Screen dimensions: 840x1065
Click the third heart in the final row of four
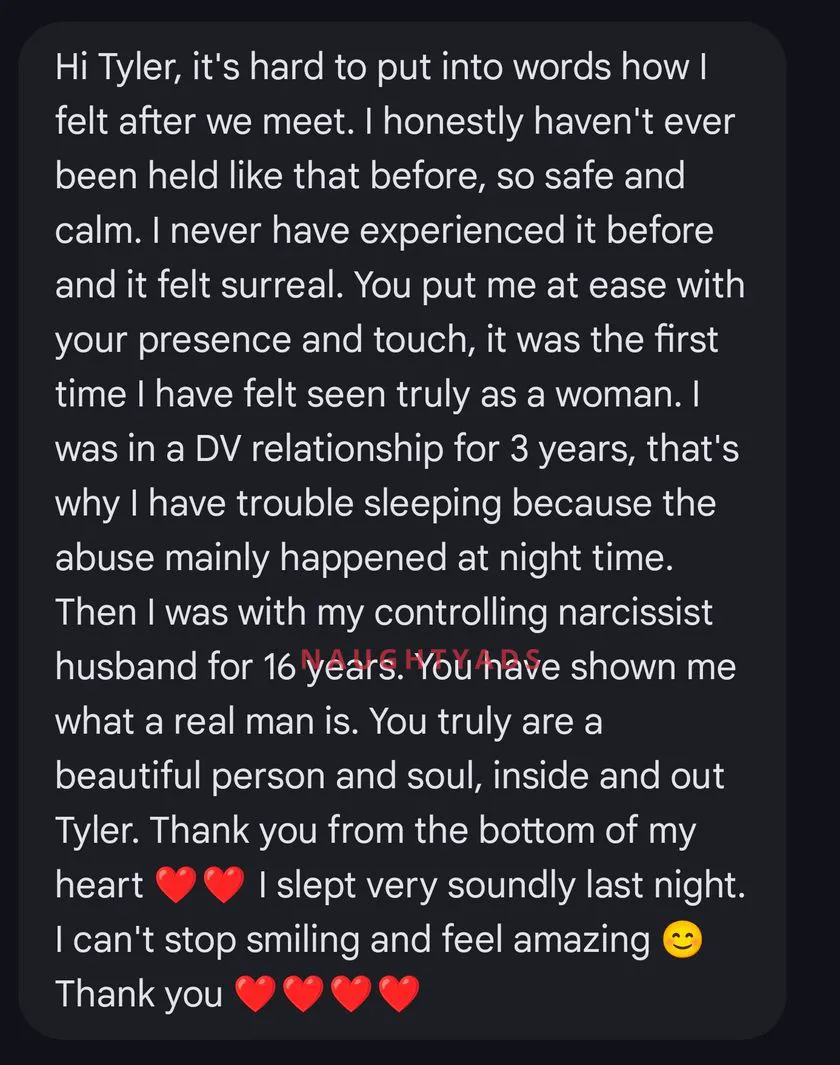pos(350,995)
